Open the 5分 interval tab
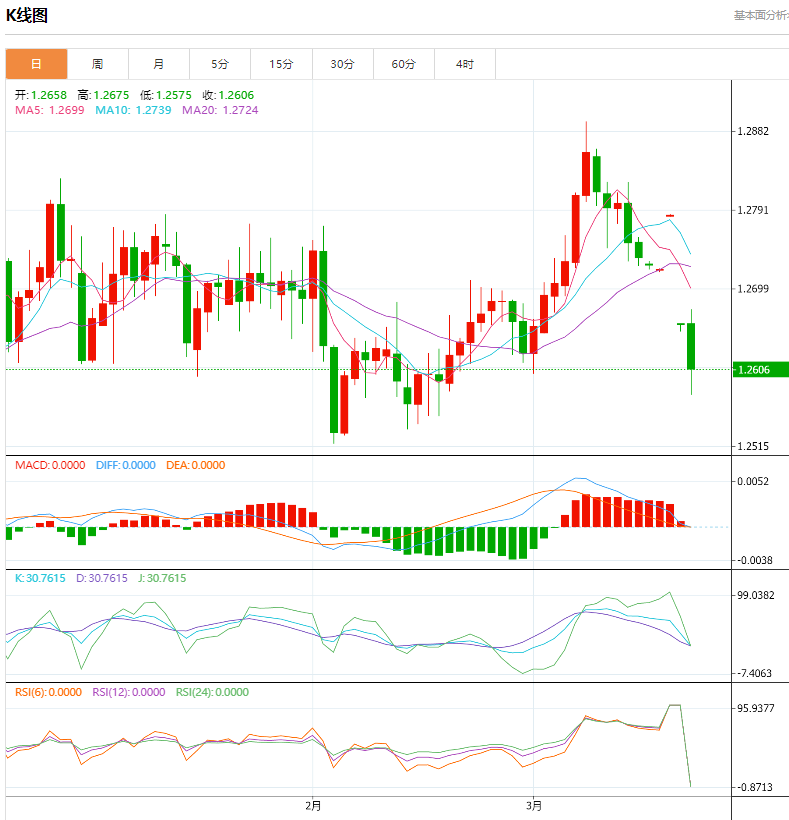This screenshot has height=820, width=789. point(220,64)
